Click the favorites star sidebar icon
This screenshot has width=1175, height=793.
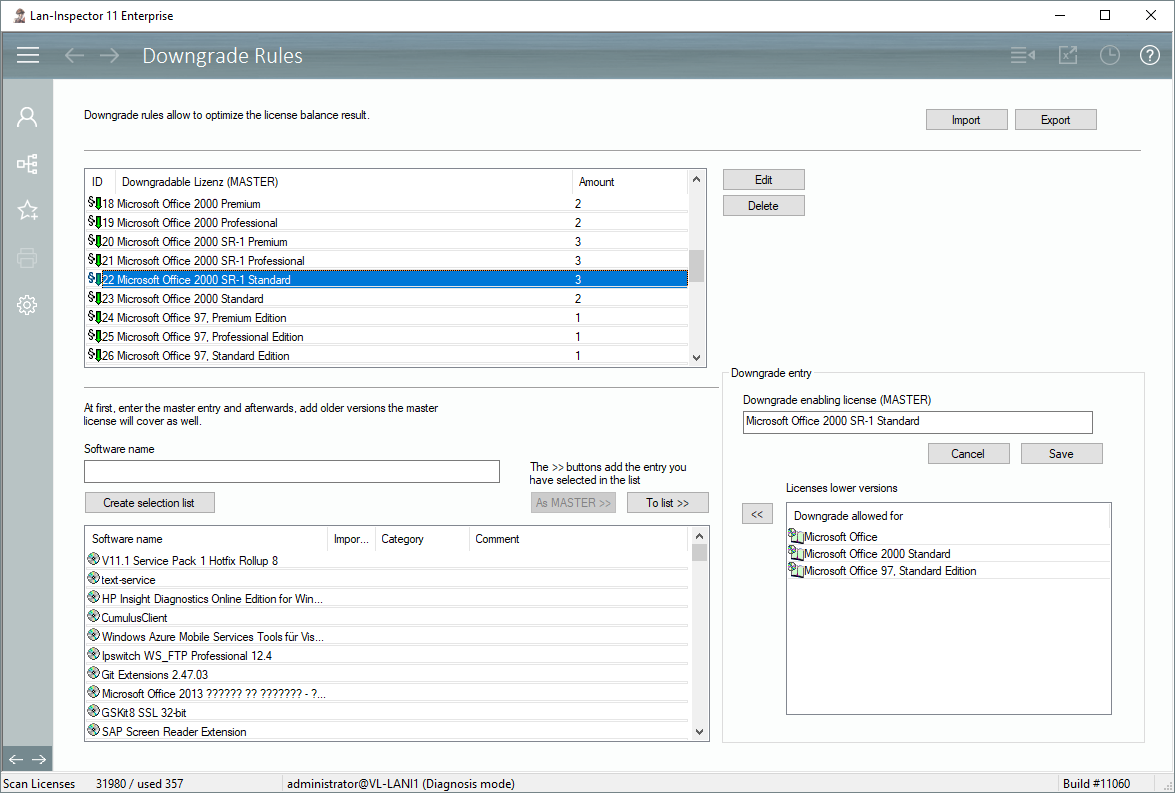(27, 210)
